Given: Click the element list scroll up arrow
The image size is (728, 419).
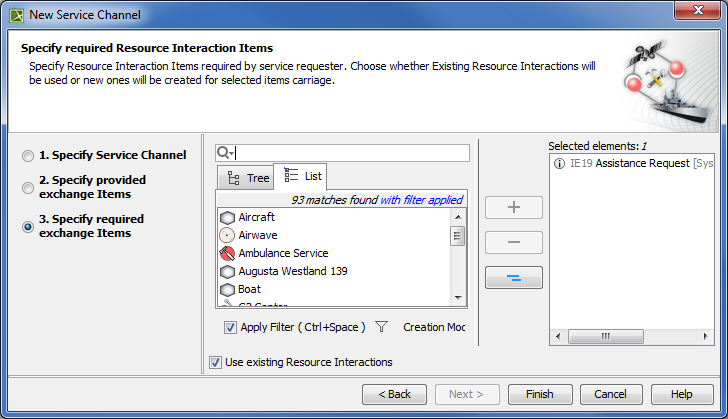Looking at the screenshot, I should pyautogui.click(x=458, y=217).
